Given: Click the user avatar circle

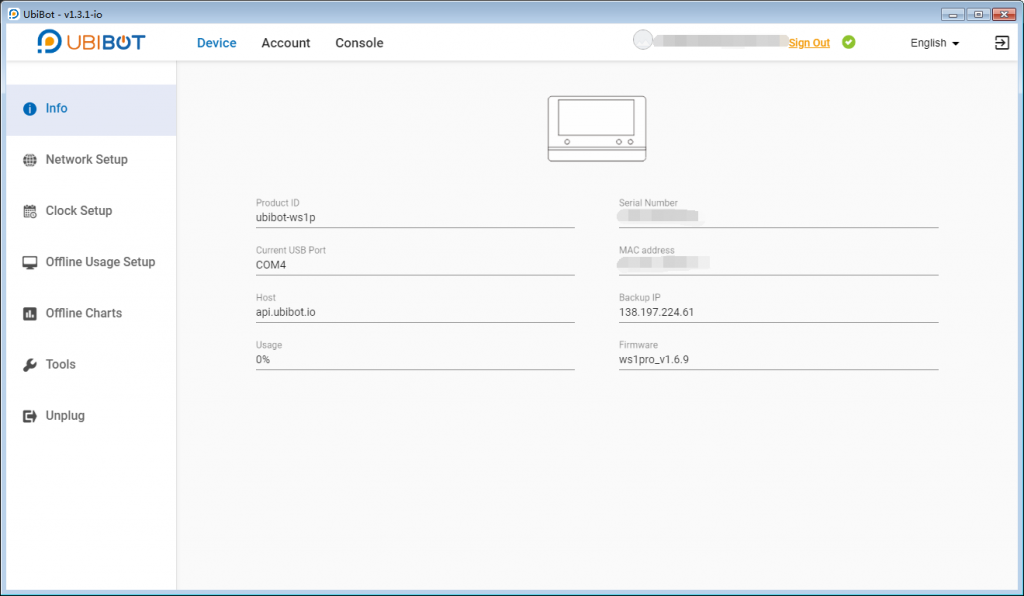Looking at the screenshot, I should [x=643, y=40].
